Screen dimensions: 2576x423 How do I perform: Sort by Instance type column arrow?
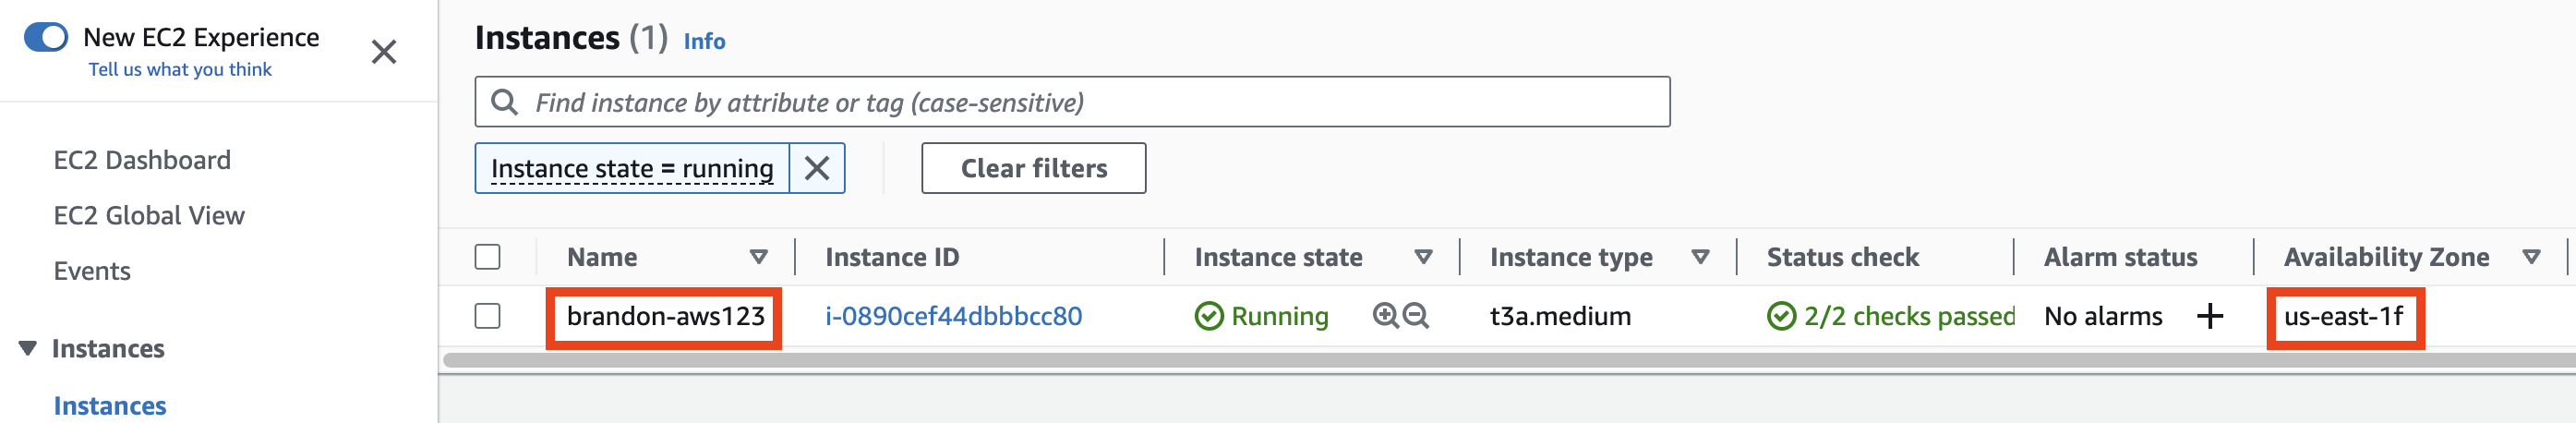click(1700, 257)
